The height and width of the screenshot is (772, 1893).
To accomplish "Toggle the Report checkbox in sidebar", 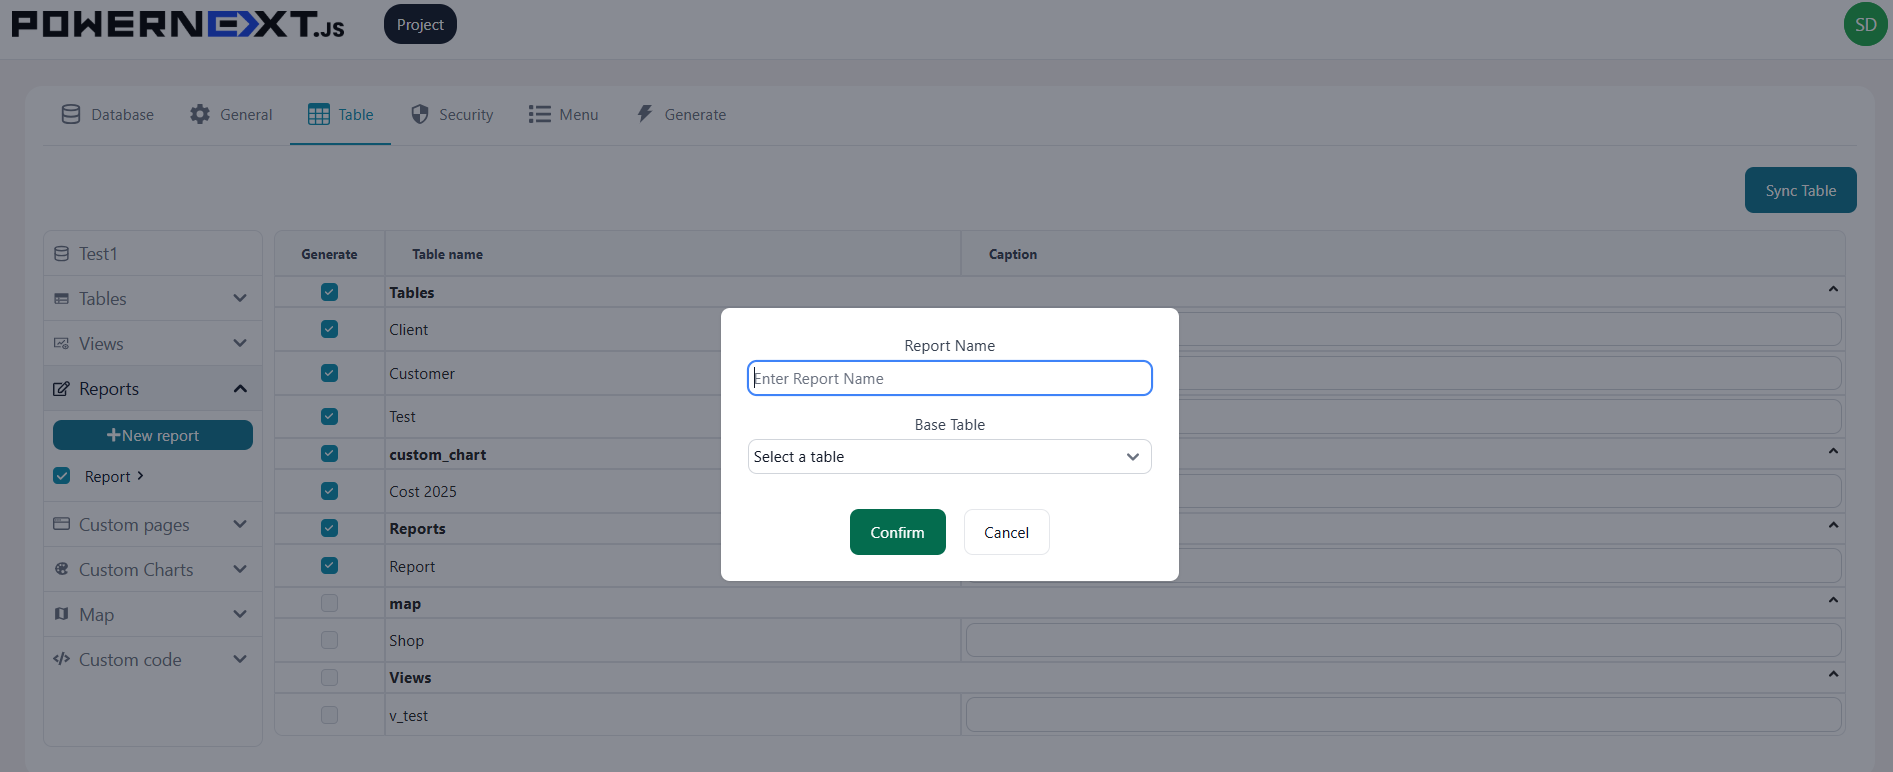I will [62, 476].
